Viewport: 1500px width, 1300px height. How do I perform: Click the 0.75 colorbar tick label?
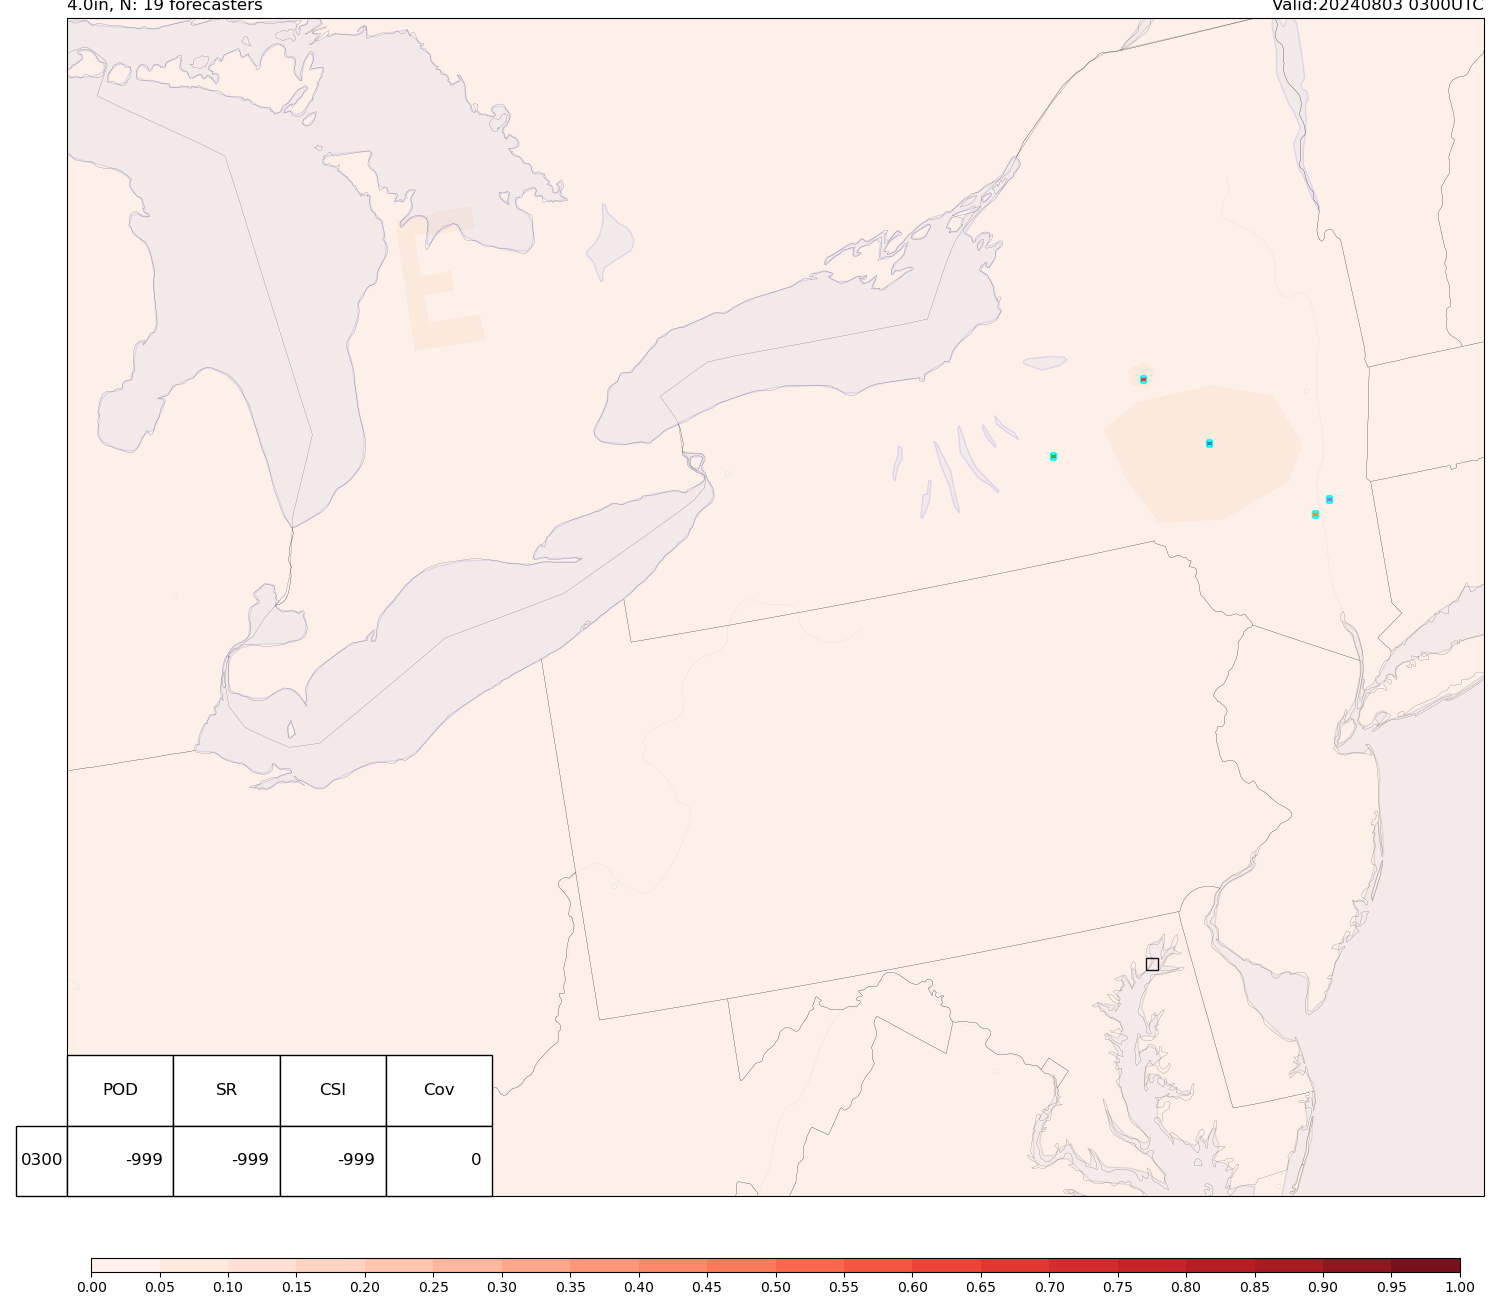point(1118,1287)
